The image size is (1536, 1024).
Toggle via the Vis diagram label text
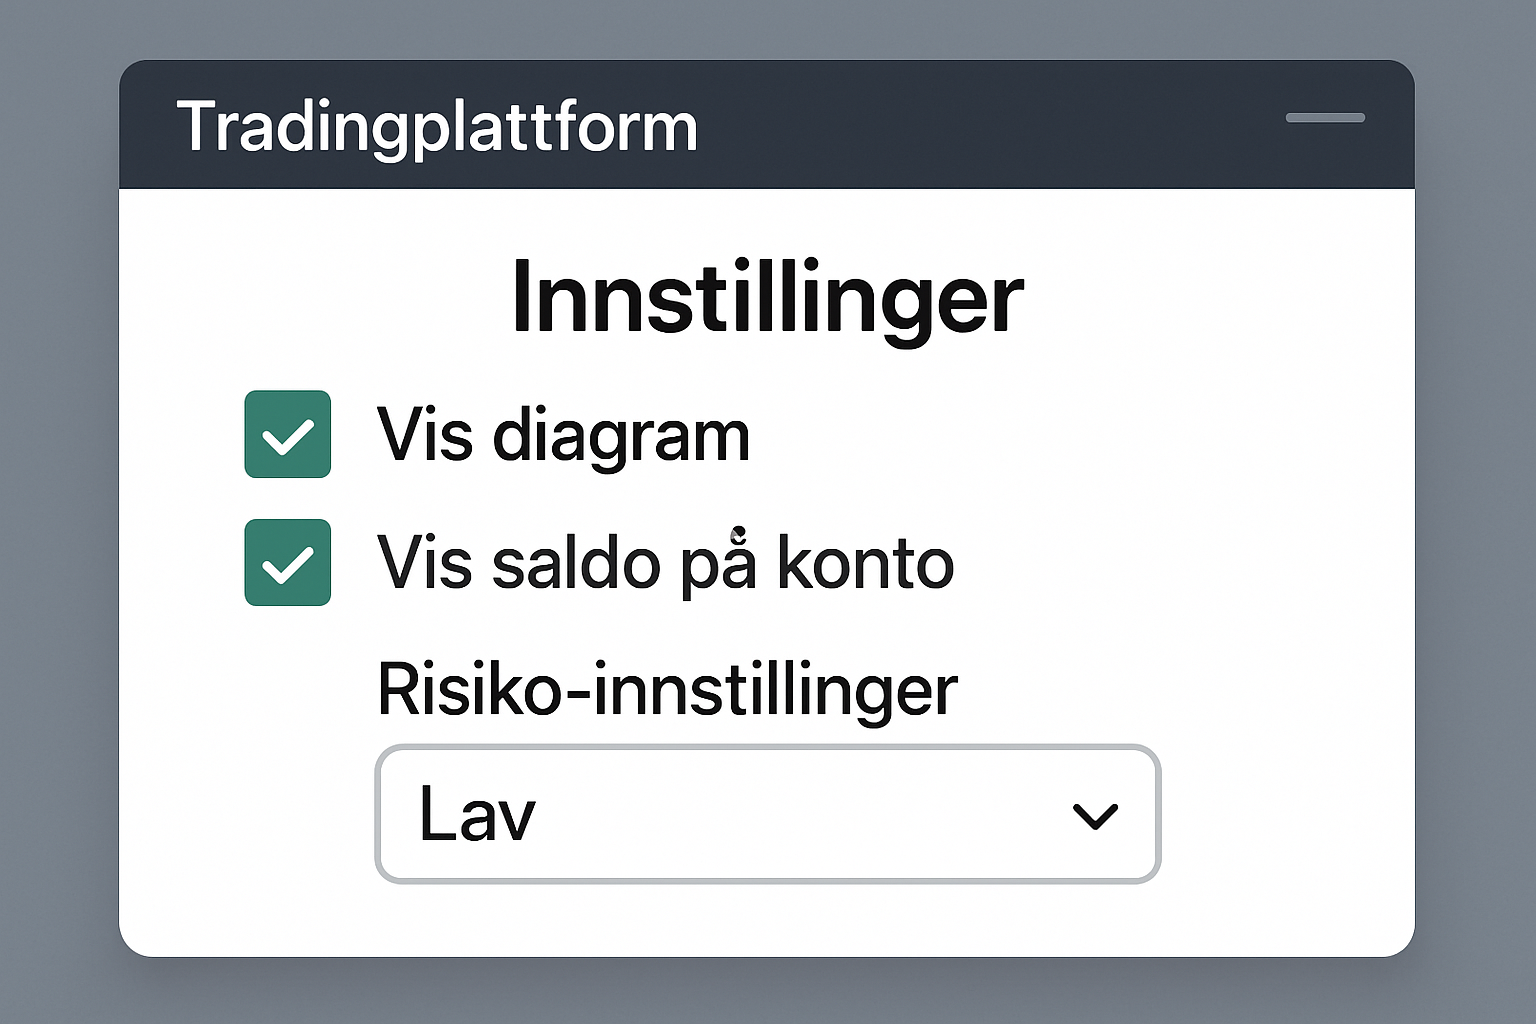[563, 436]
